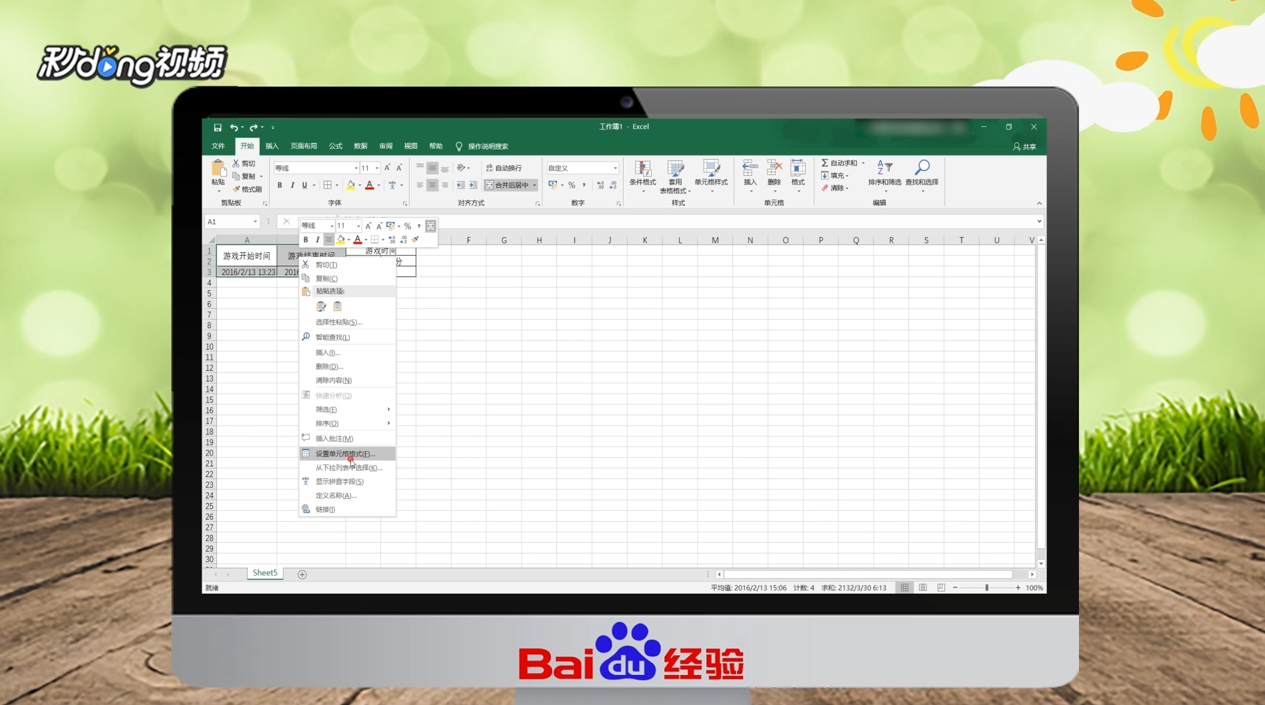Click the Share (共享) person icon

pyautogui.click(x=1017, y=147)
